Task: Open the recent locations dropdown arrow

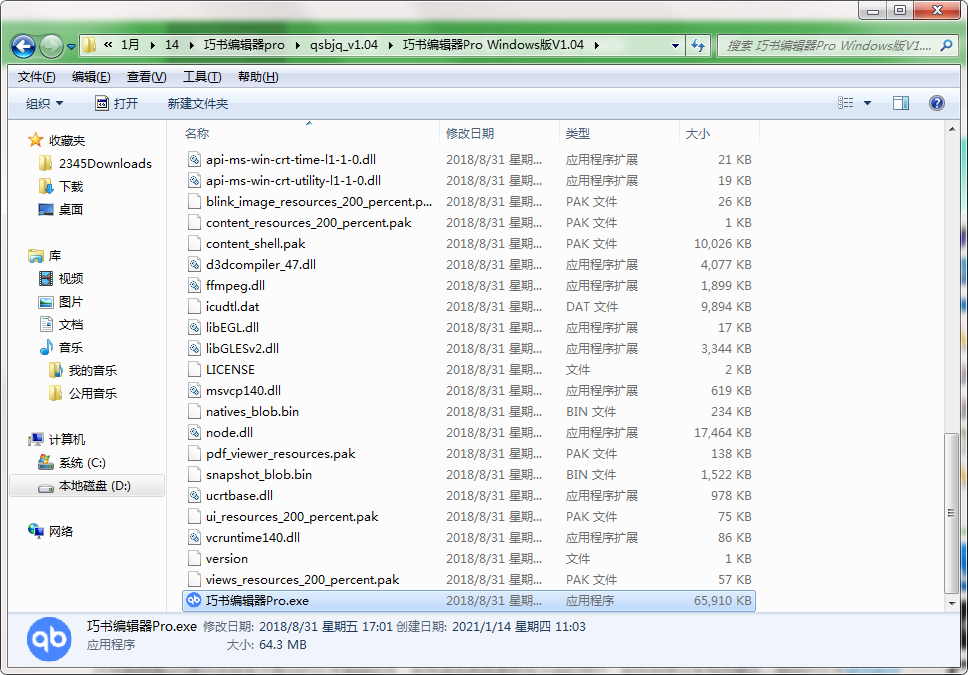Action: point(72,46)
